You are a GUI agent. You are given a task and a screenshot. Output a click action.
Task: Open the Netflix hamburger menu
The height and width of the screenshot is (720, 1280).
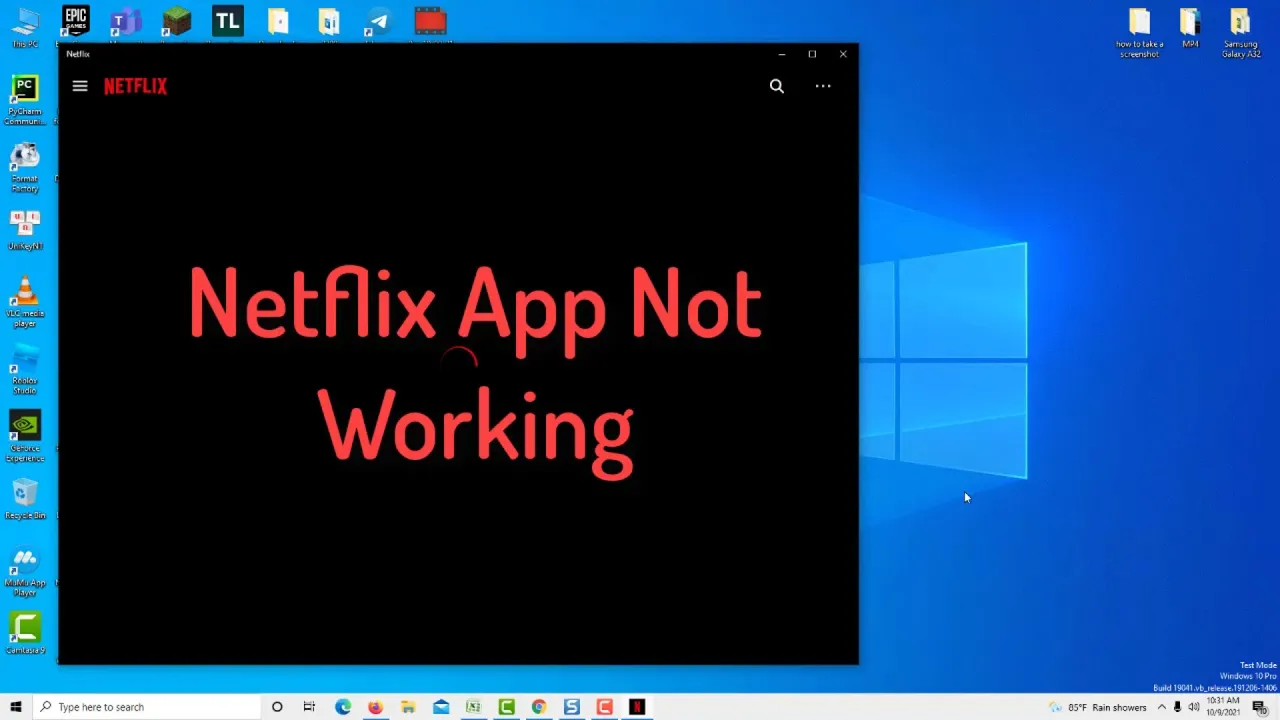coord(80,86)
